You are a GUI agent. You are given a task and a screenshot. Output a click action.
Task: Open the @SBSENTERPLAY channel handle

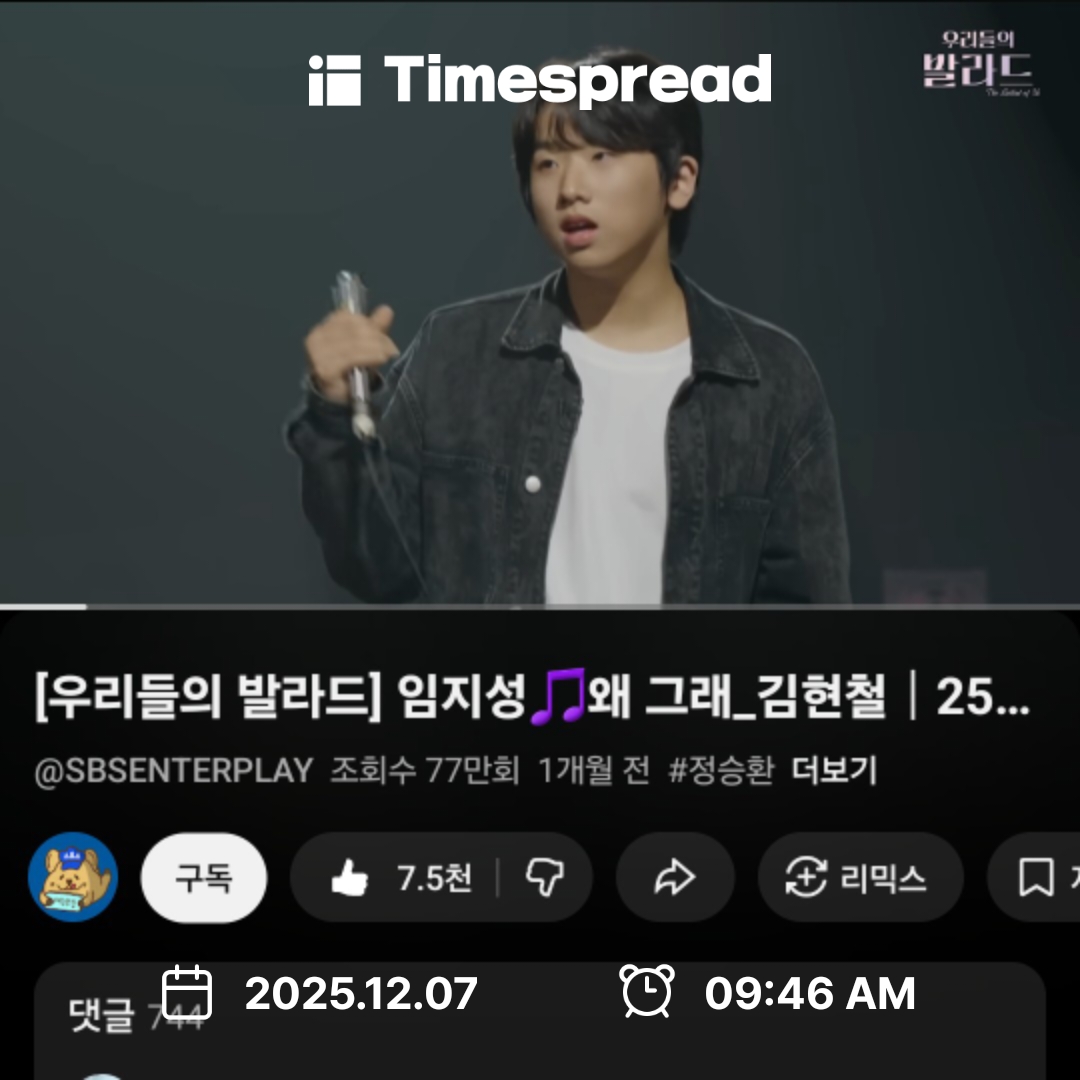tap(174, 770)
